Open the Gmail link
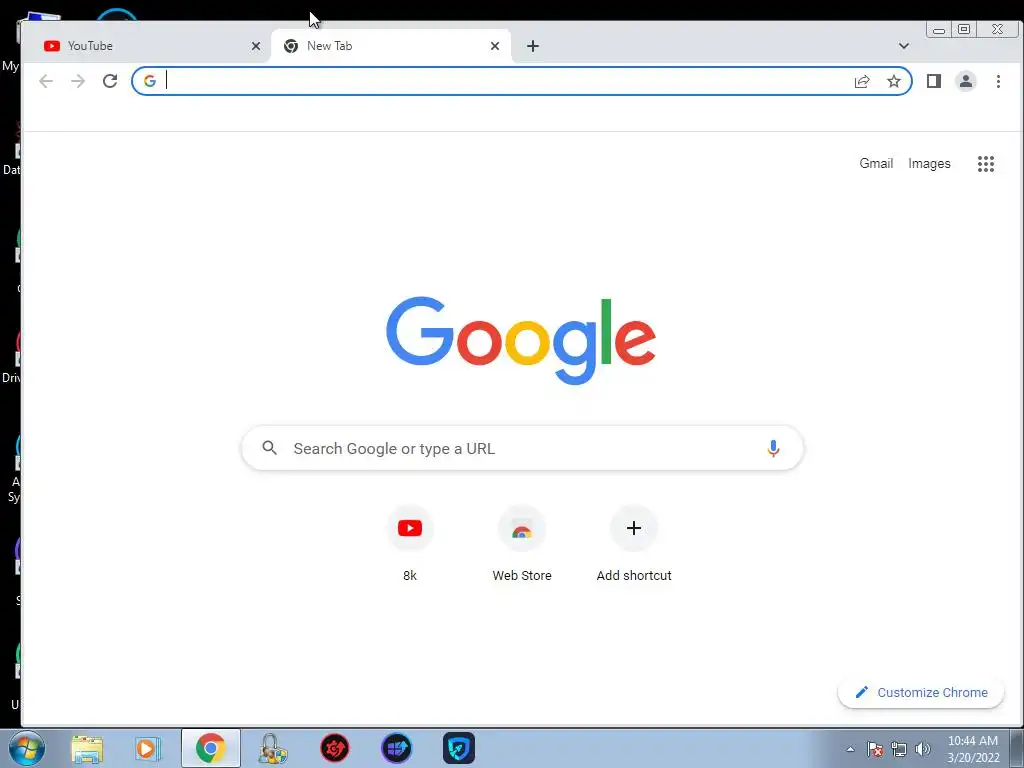 click(x=876, y=163)
